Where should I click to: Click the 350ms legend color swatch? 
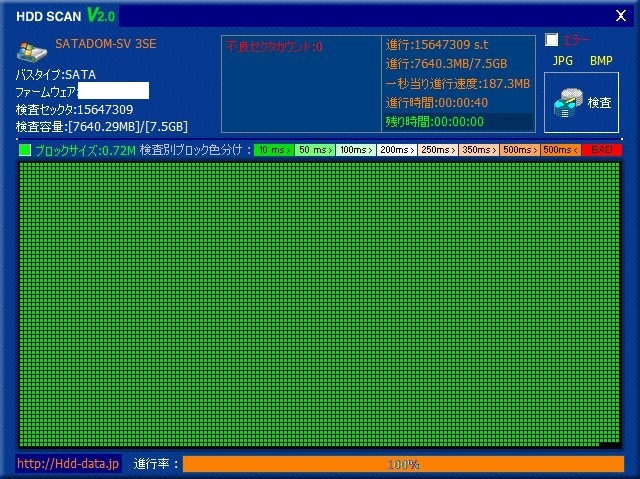tap(479, 150)
